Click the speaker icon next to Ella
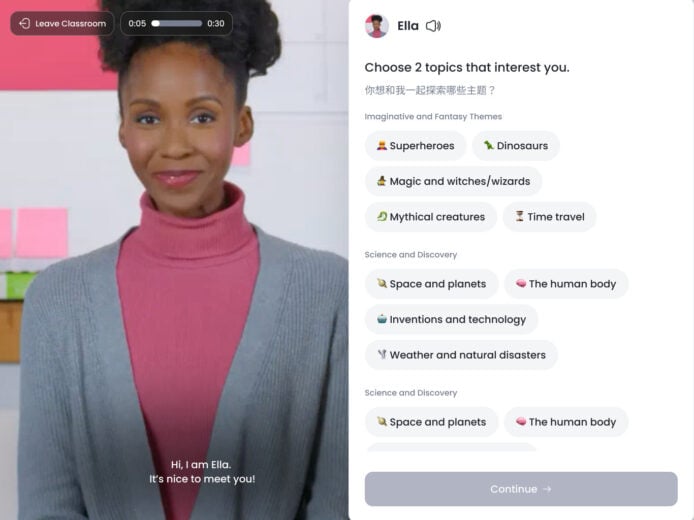 click(433, 26)
